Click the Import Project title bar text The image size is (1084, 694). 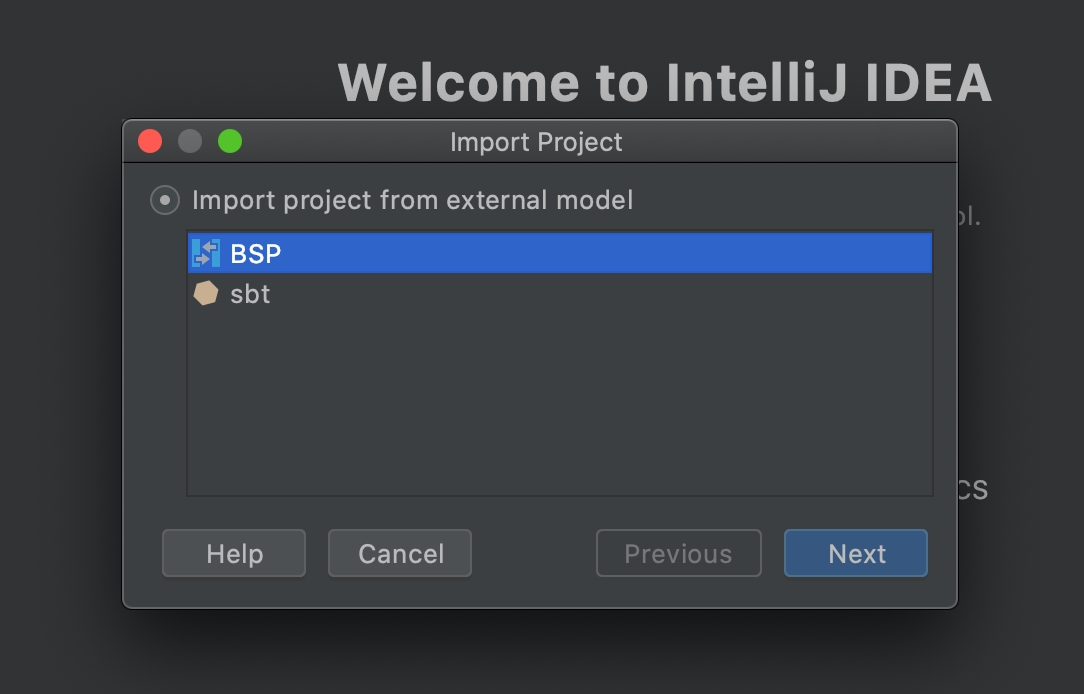tap(536, 142)
